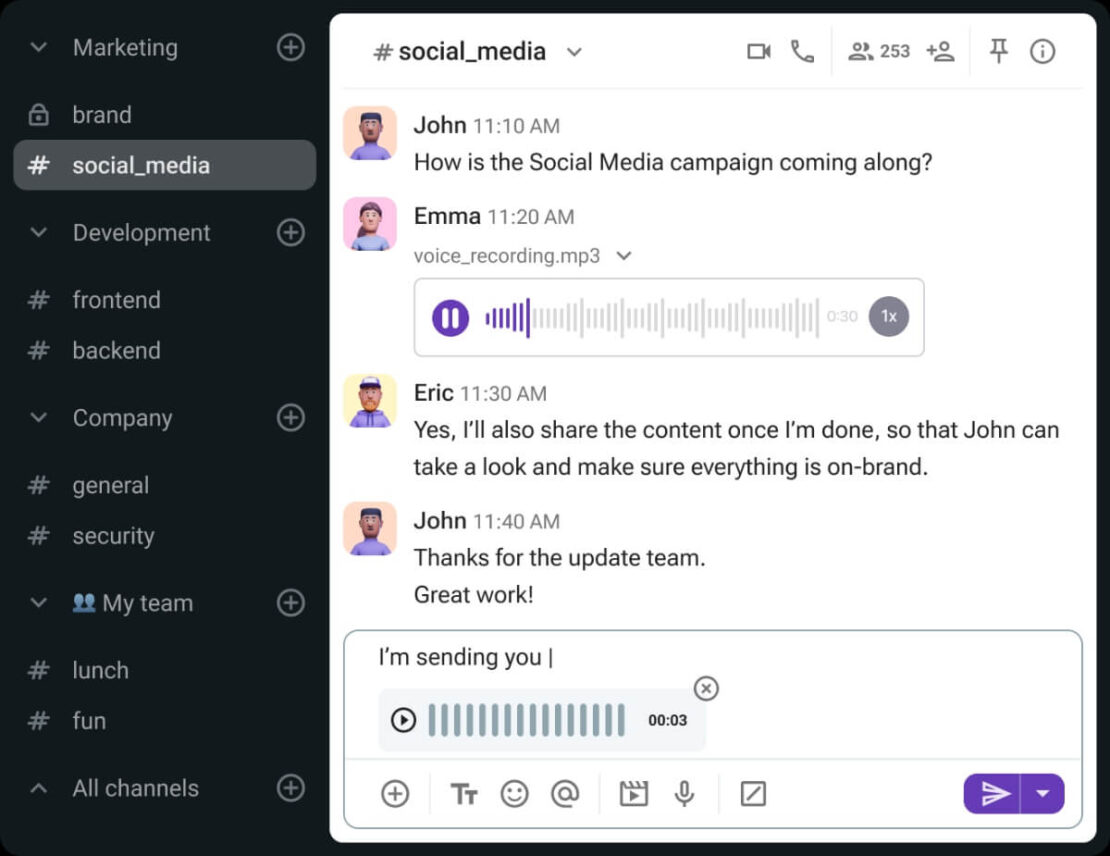Image resolution: width=1110 pixels, height=856 pixels.
Task: Start a video call in social_media
Action: [x=758, y=52]
